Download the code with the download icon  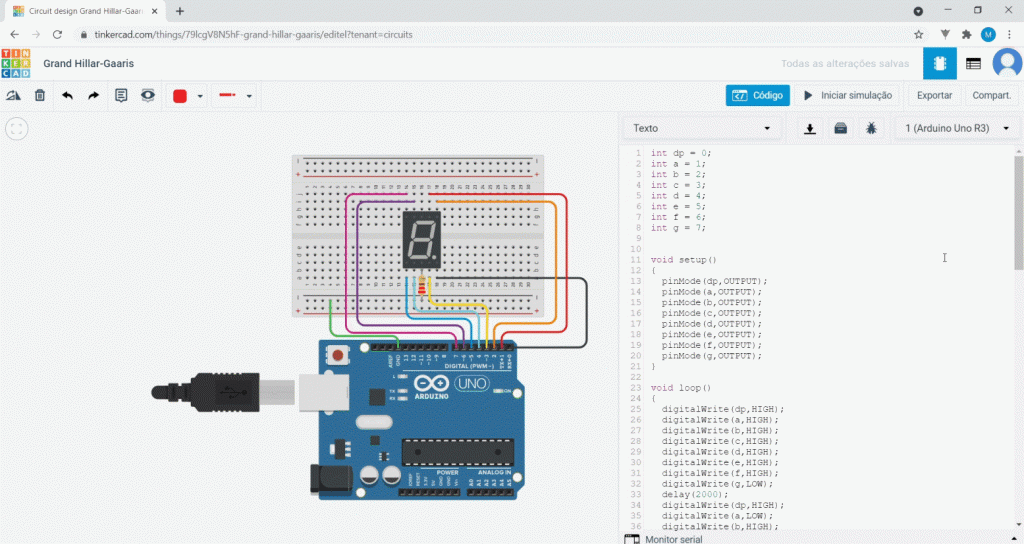point(810,128)
